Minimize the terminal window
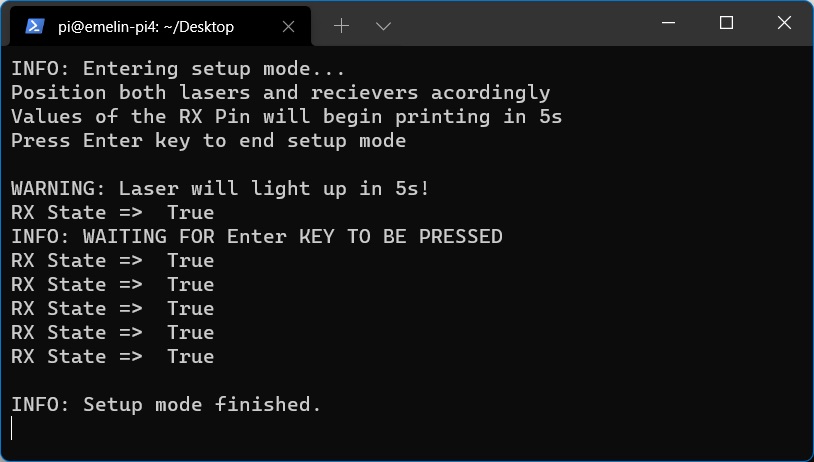Image resolution: width=814 pixels, height=462 pixels. point(668,23)
